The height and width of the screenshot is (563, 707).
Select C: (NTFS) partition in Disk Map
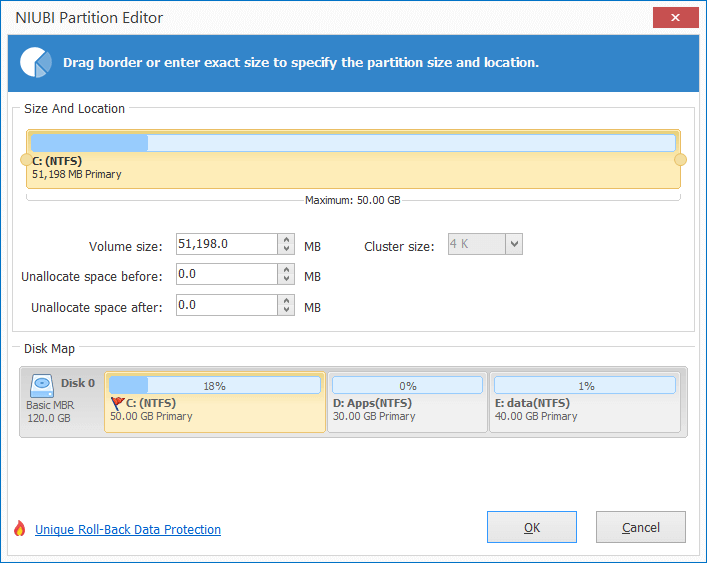(x=215, y=402)
